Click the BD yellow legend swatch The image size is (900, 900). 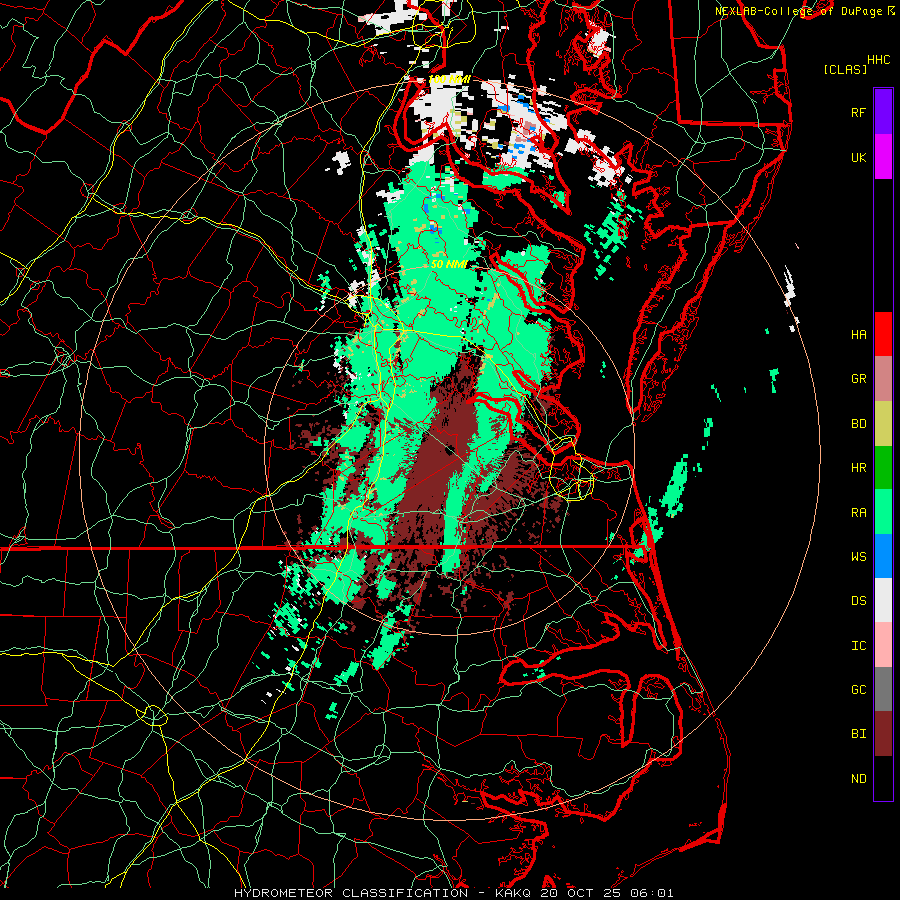pos(883,424)
